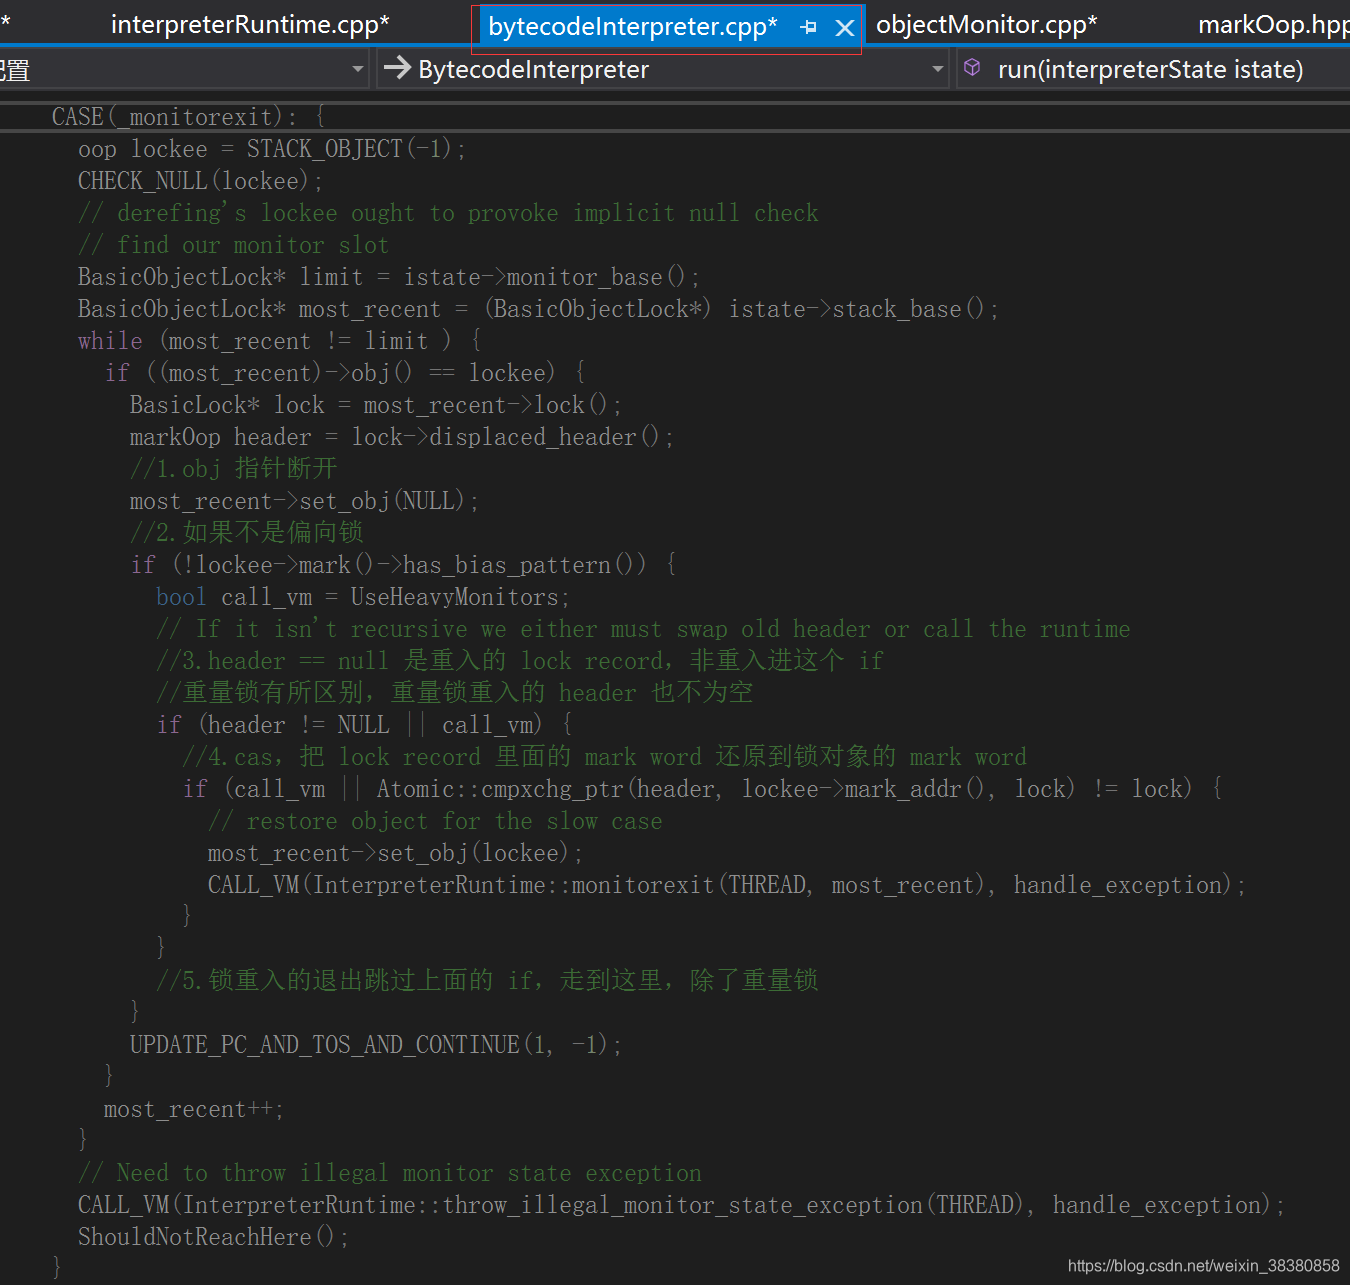The image size is (1350, 1285).
Task: Click the 'bool call_vm = UseHeavyMonitors;' line
Action: point(363,597)
